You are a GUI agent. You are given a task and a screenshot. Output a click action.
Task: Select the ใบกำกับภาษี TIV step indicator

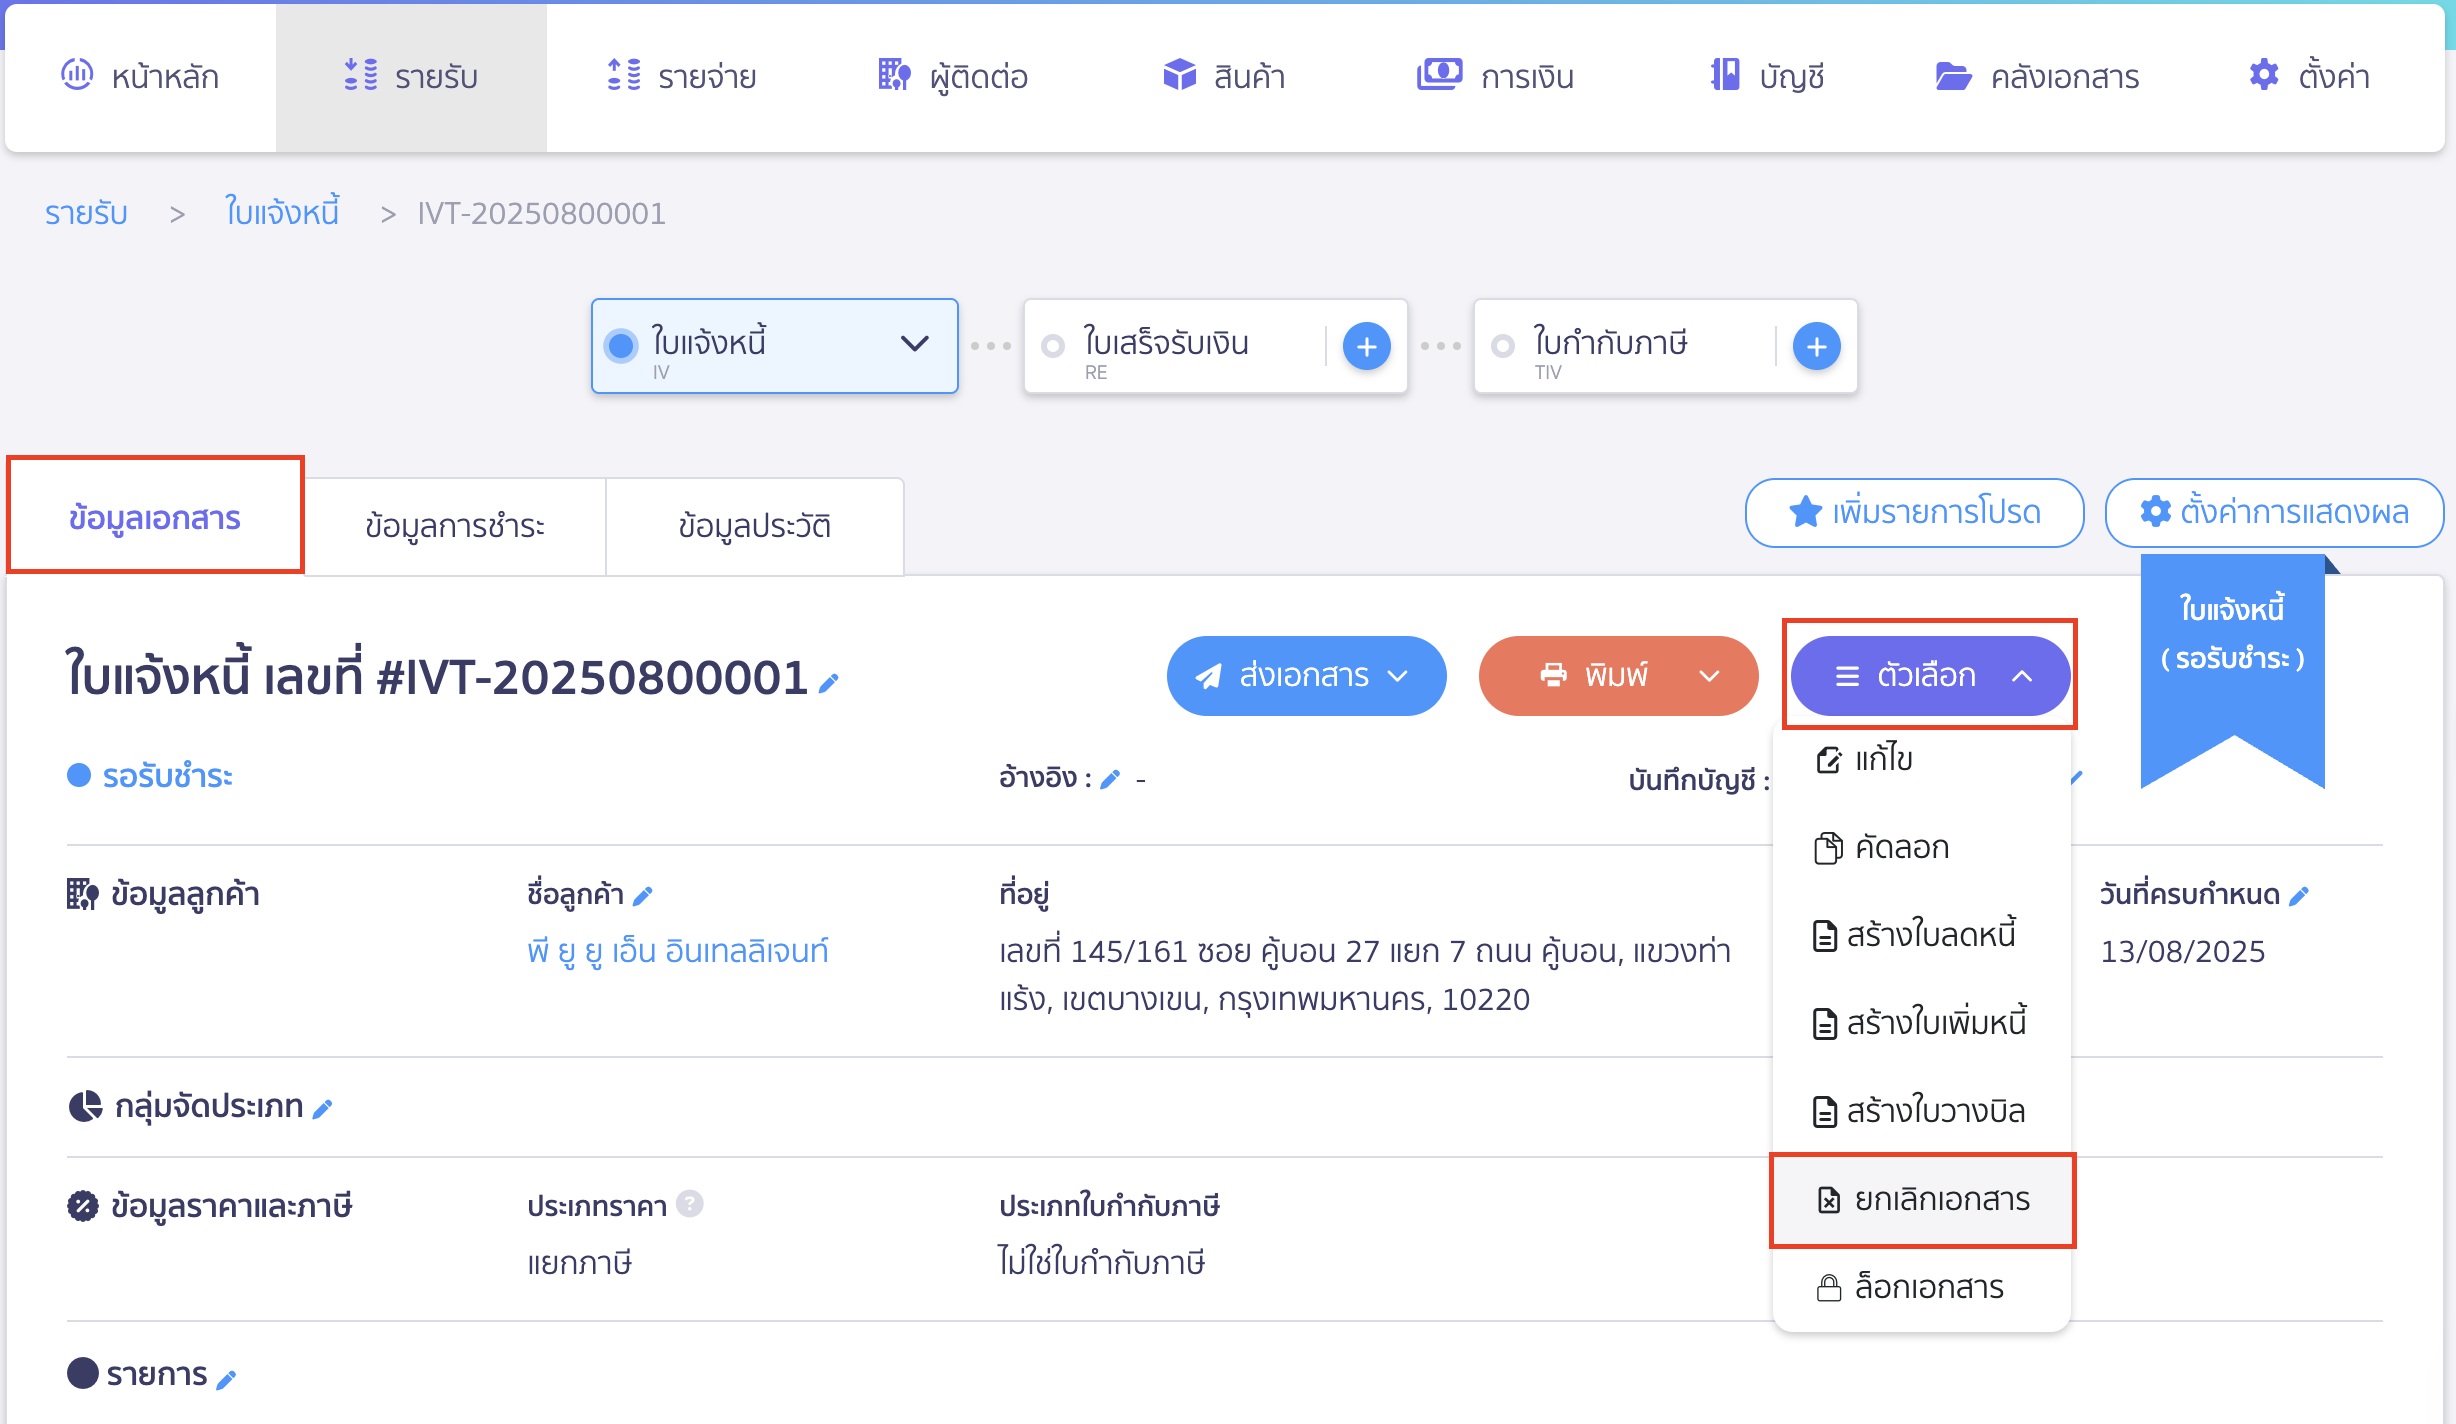click(x=1503, y=346)
